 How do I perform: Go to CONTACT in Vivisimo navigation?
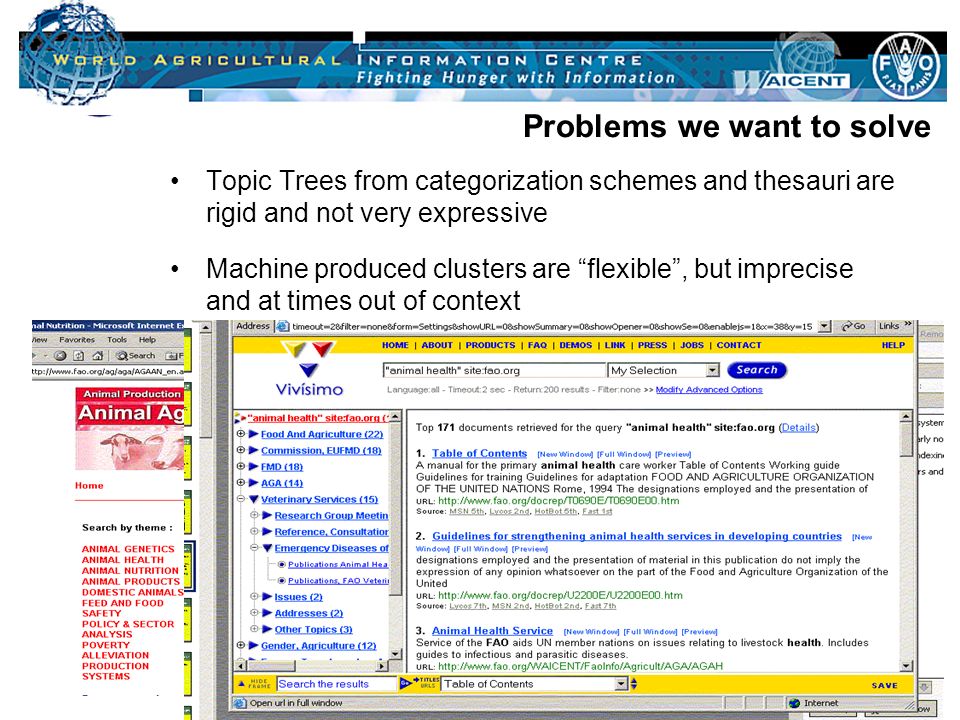739,345
